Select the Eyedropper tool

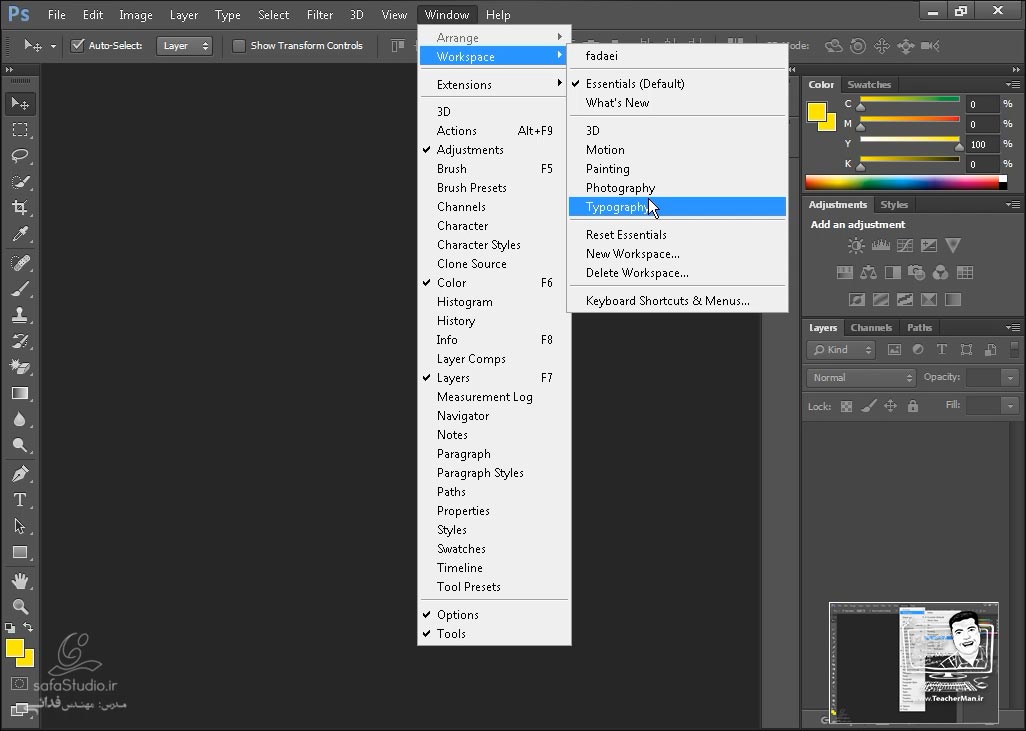20,234
